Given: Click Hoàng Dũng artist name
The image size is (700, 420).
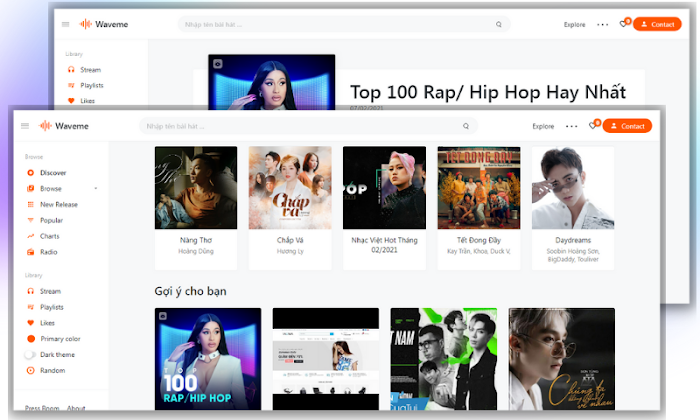Looking at the screenshot, I should click(x=196, y=251).
